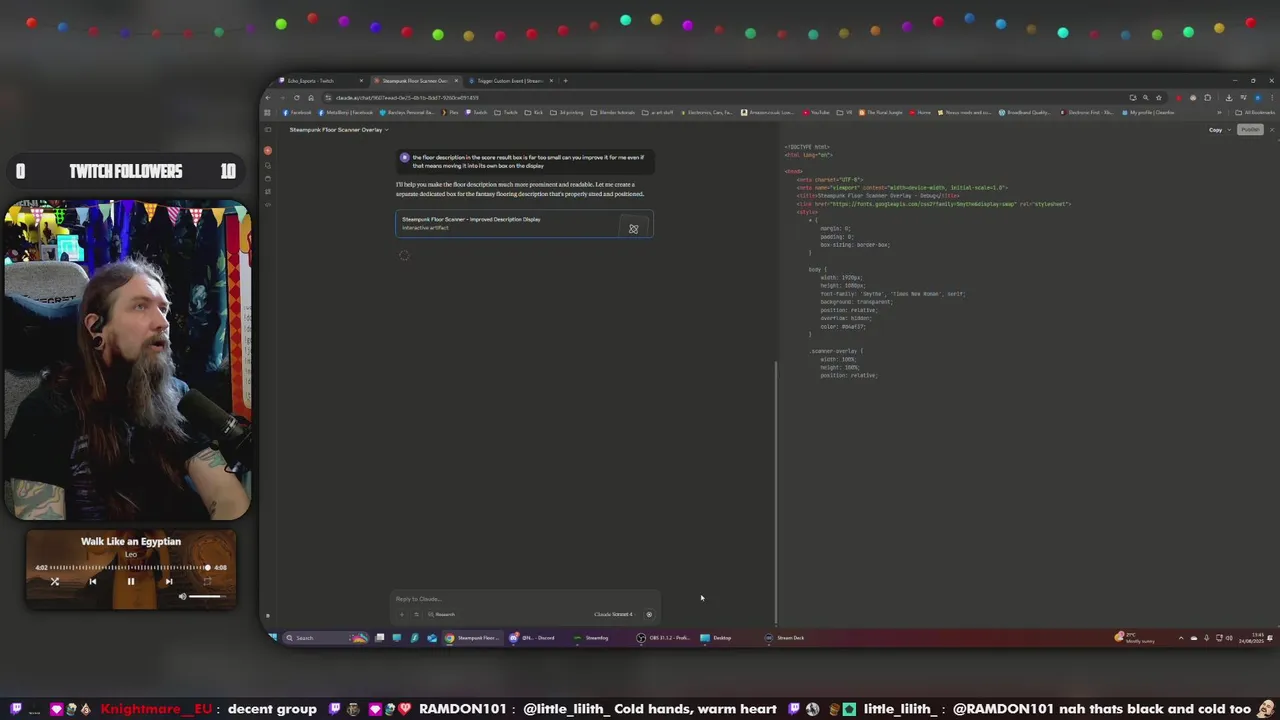Viewport: 1280px width, 720px height.
Task: Open the Facebook bookmark
Action: [x=297, y=112]
